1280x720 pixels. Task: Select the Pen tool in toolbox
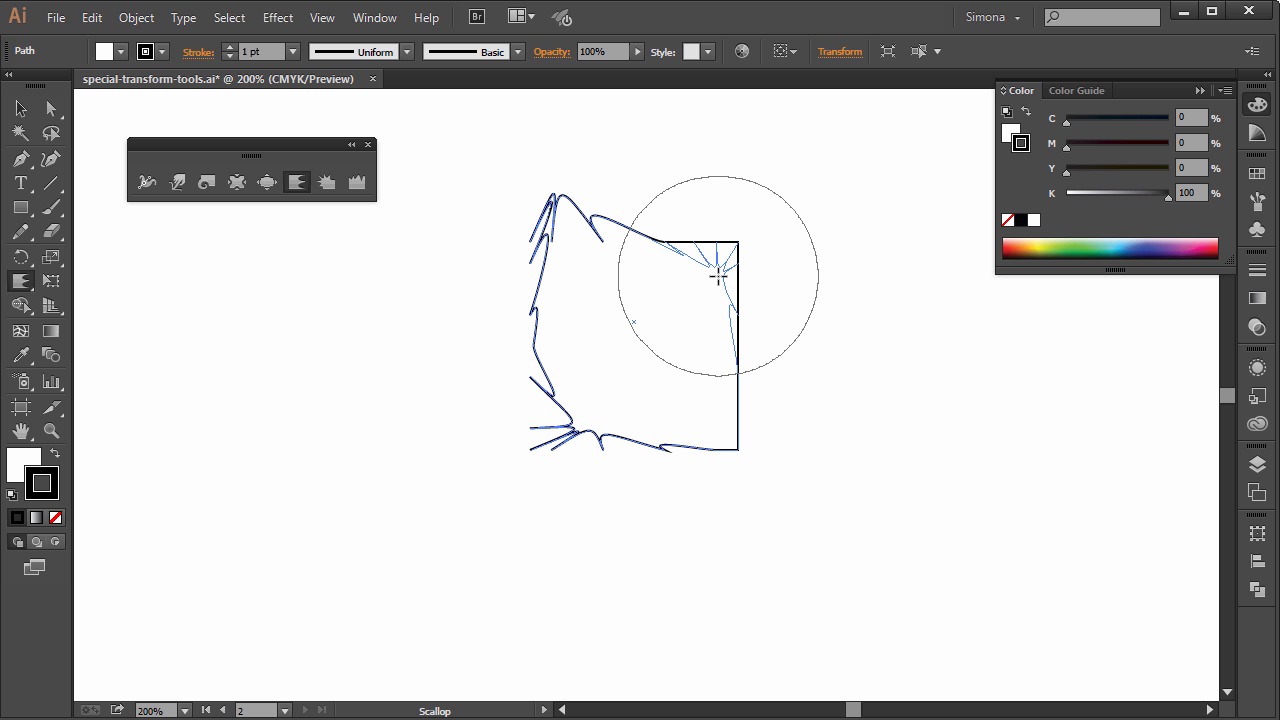pyautogui.click(x=21, y=159)
